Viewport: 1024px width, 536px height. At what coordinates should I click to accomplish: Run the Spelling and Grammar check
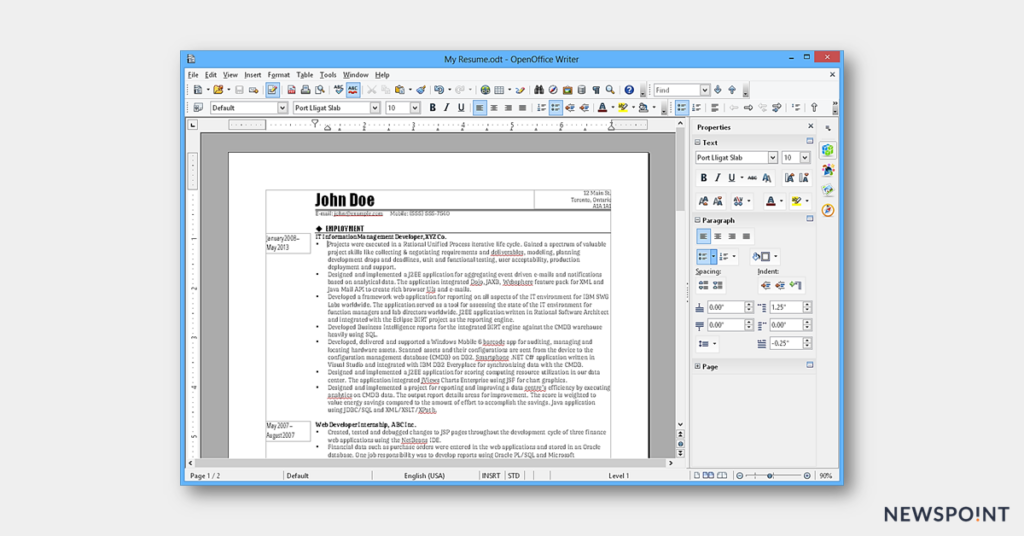(x=338, y=90)
